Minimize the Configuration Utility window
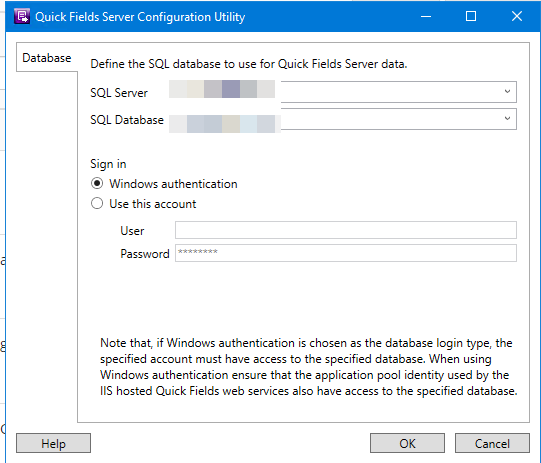The height and width of the screenshot is (463, 541). pyautogui.click(x=426, y=16)
